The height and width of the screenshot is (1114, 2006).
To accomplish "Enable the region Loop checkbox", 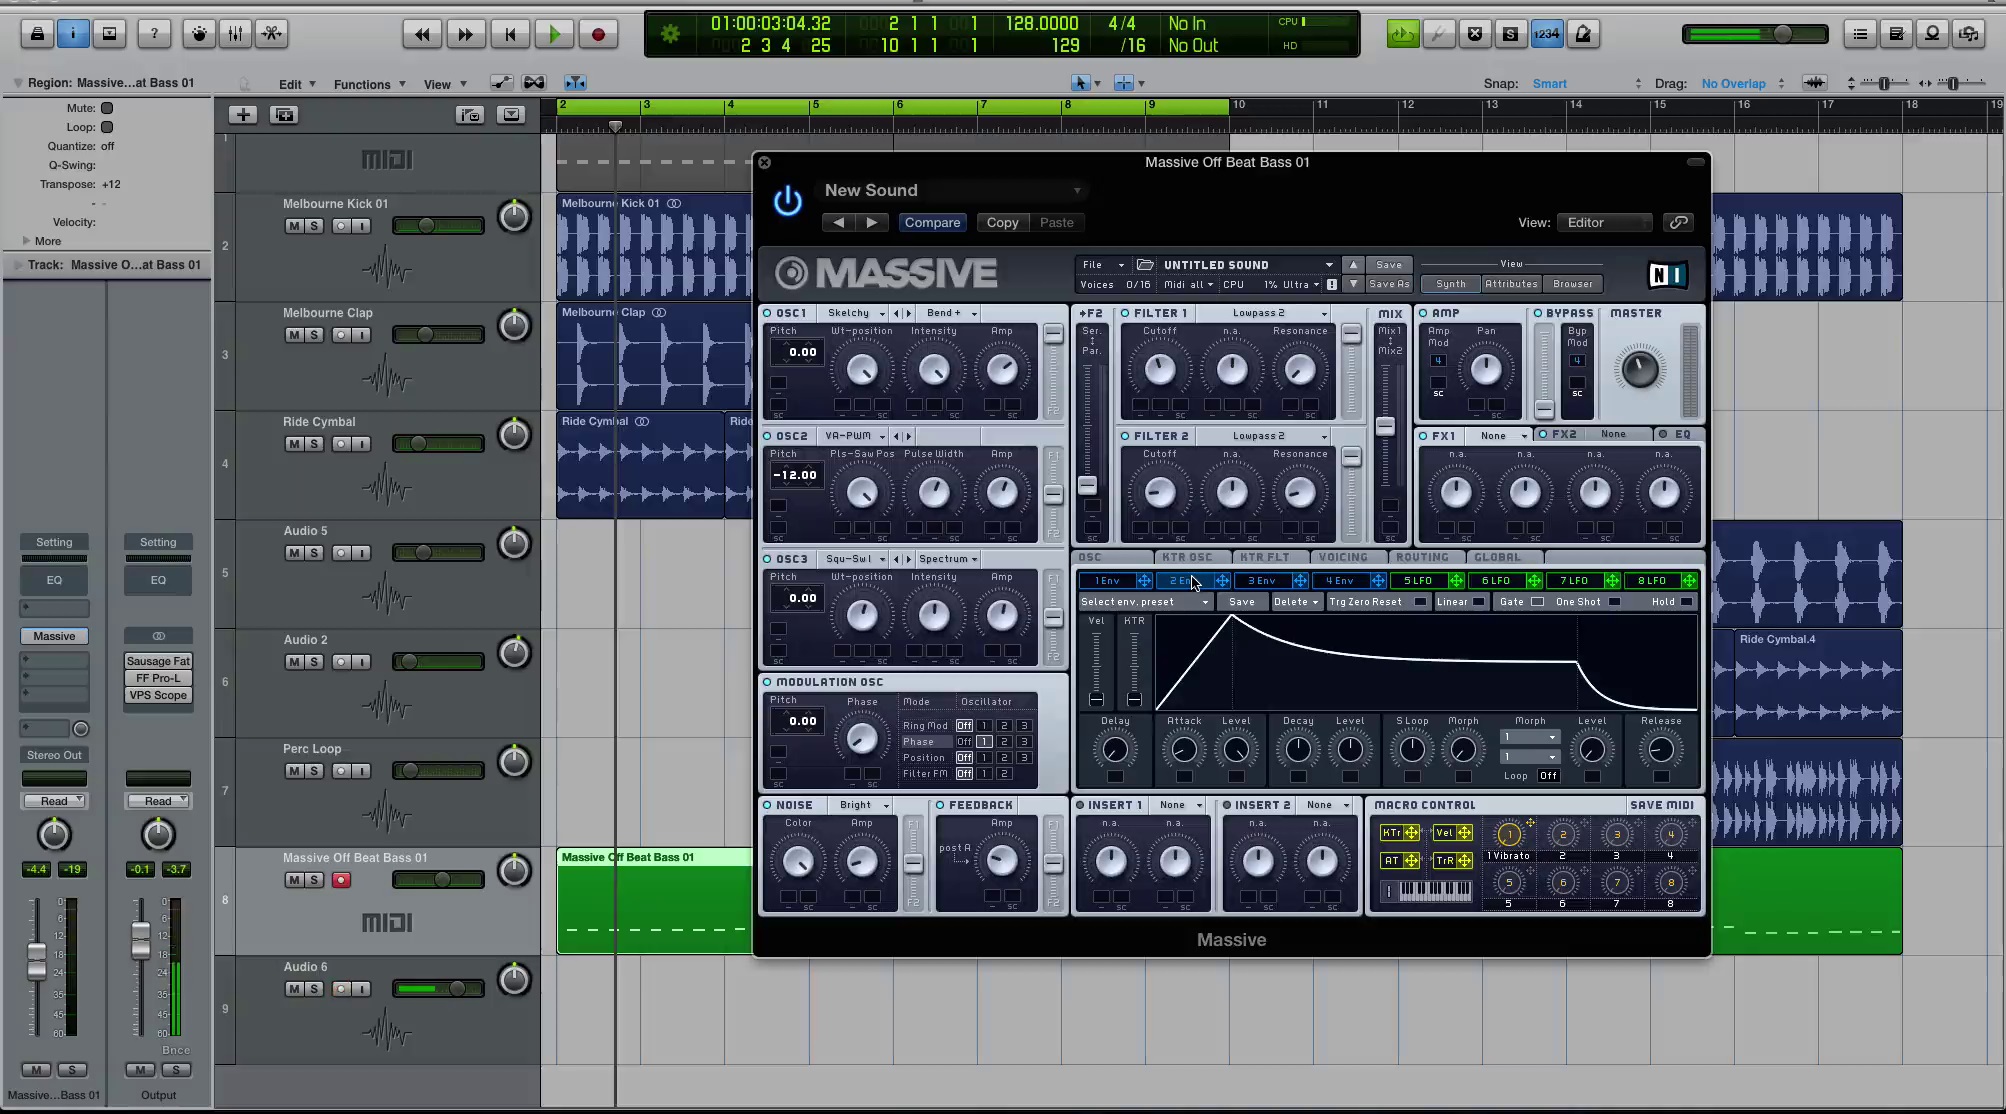I will click(x=107, y=127).
